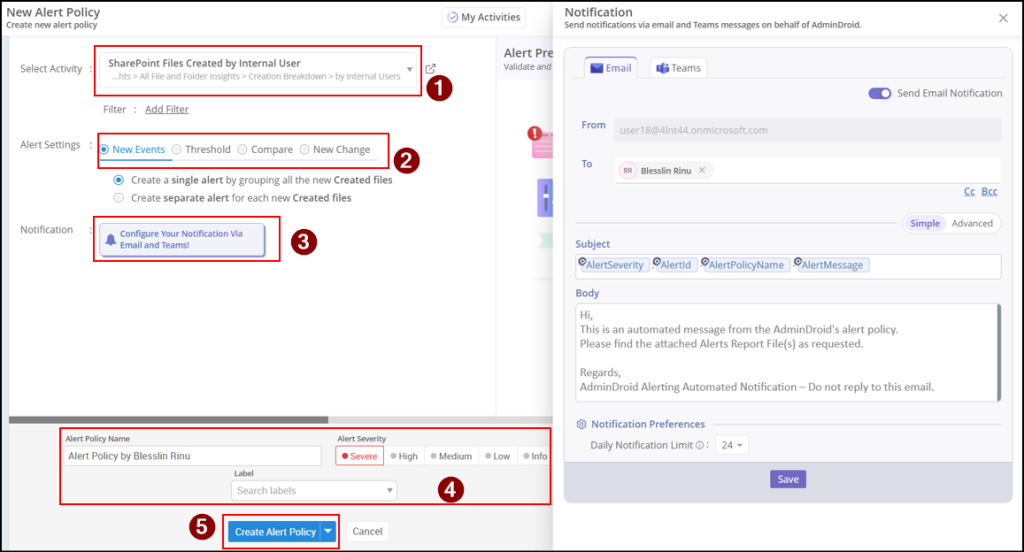Click the bell icon in notification button
Screen dimensions: 1024x552
pos(110,240)
